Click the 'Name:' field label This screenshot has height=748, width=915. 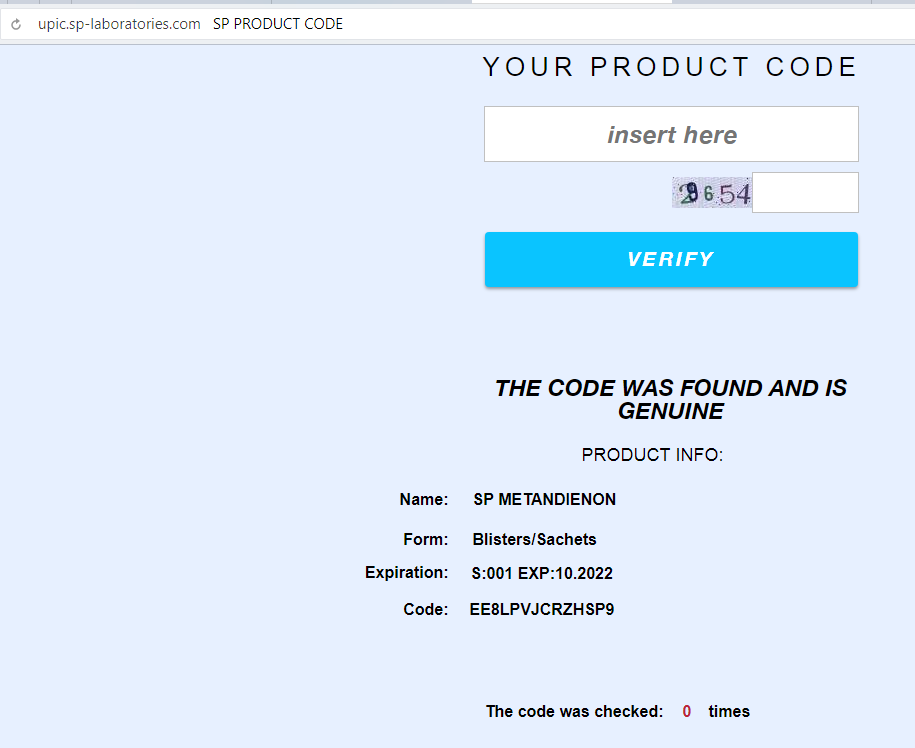[x=424, y=500]
